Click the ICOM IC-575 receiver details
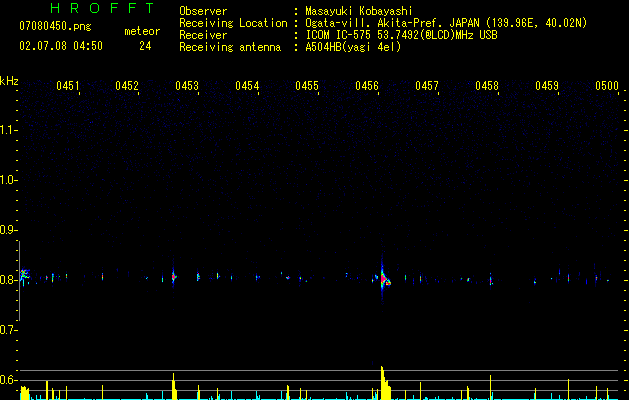Viewport: 629px width, 400px height. click(401, 35)
